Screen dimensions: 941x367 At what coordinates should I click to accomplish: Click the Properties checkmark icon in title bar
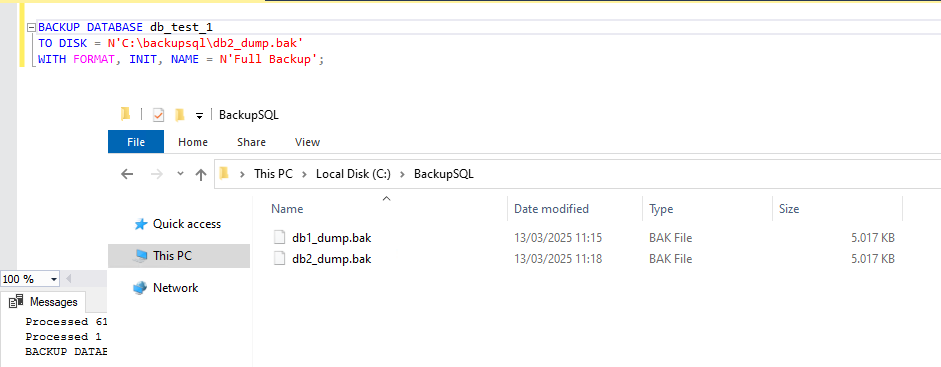click(x=158, y=115)
